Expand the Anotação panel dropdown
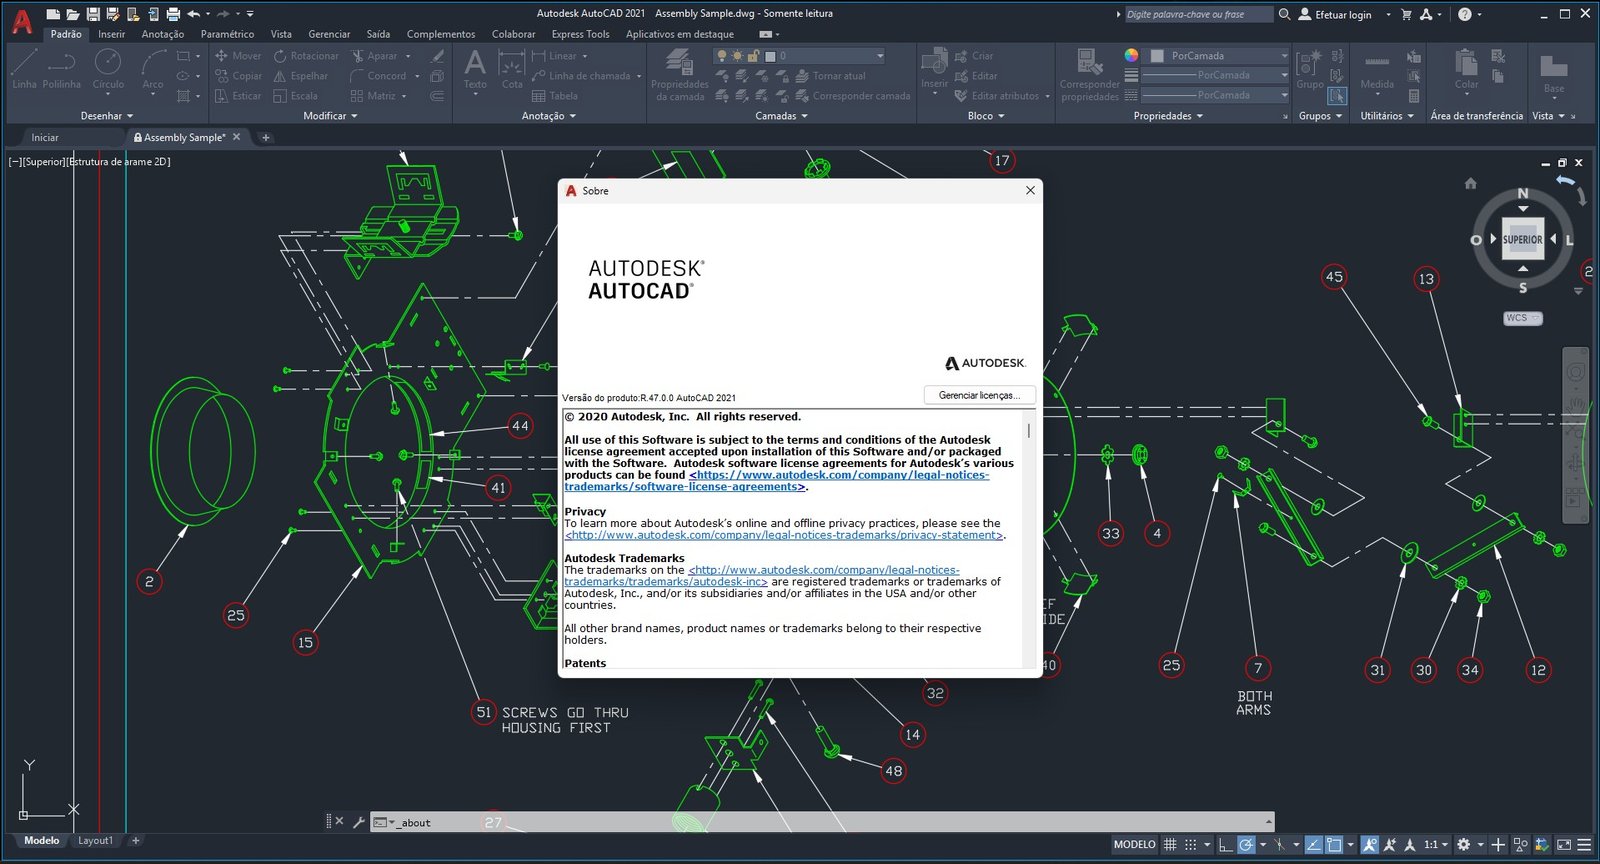The image size is (1600, 864). 549,116
